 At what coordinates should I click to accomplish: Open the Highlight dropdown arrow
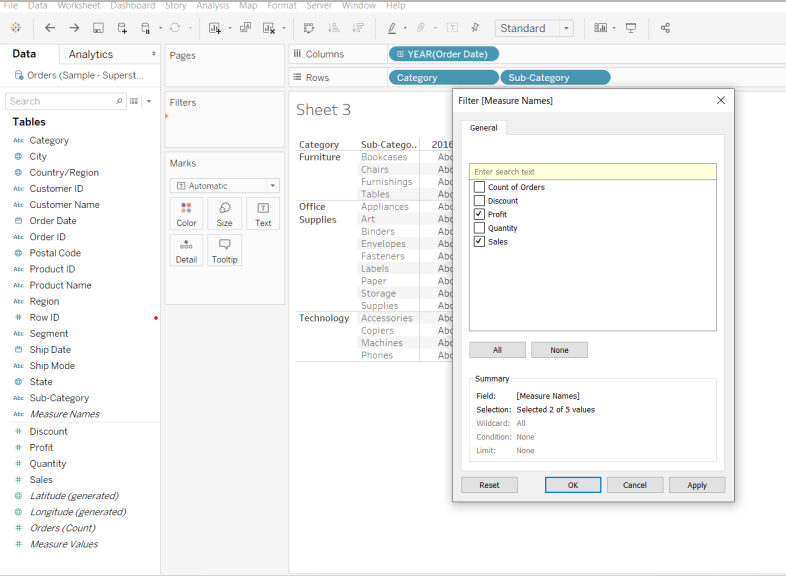tap(405, 28)
